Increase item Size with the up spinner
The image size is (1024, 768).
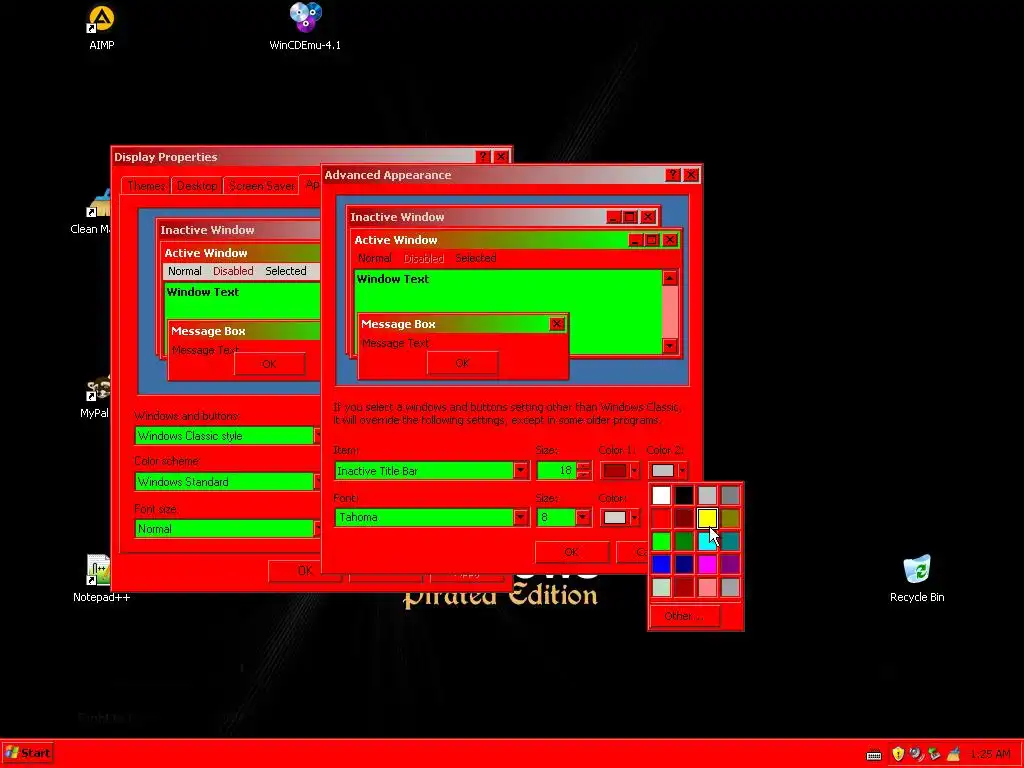point(584,466)
